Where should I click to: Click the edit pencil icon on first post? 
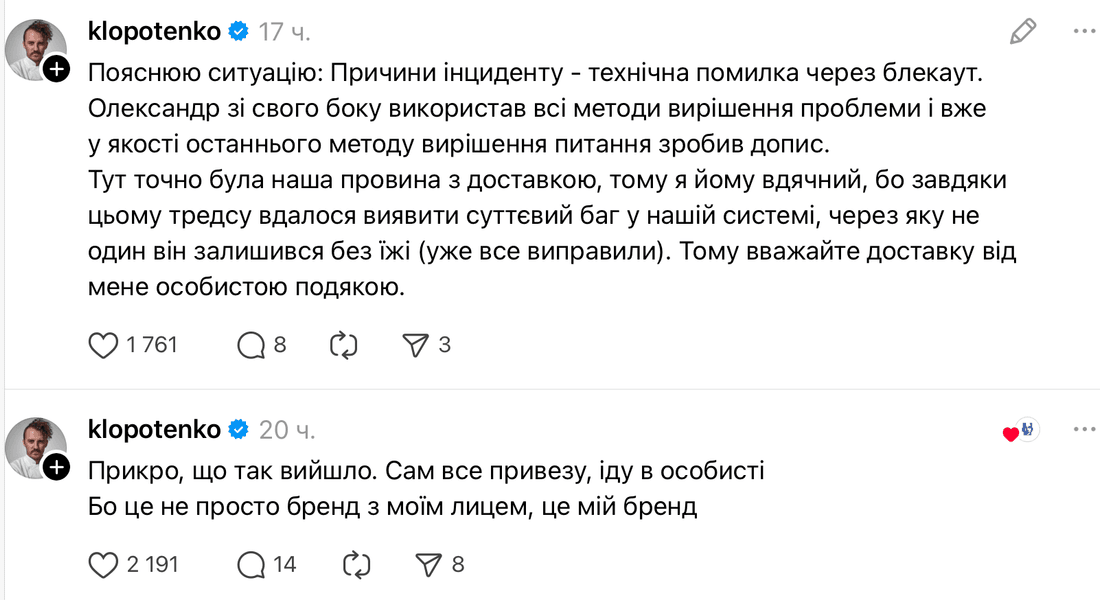1022,31
